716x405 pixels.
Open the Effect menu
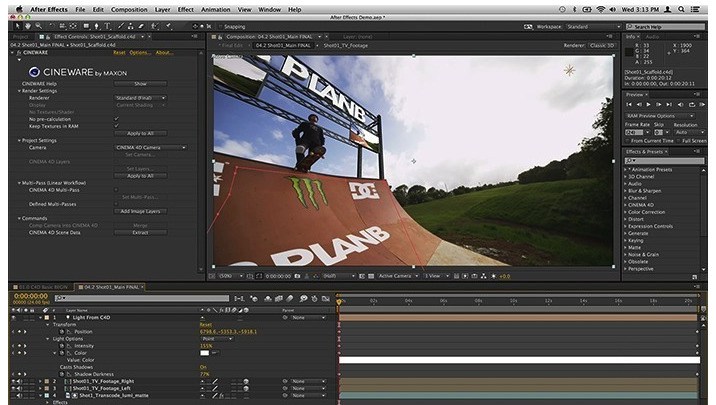tap(185, 9)
